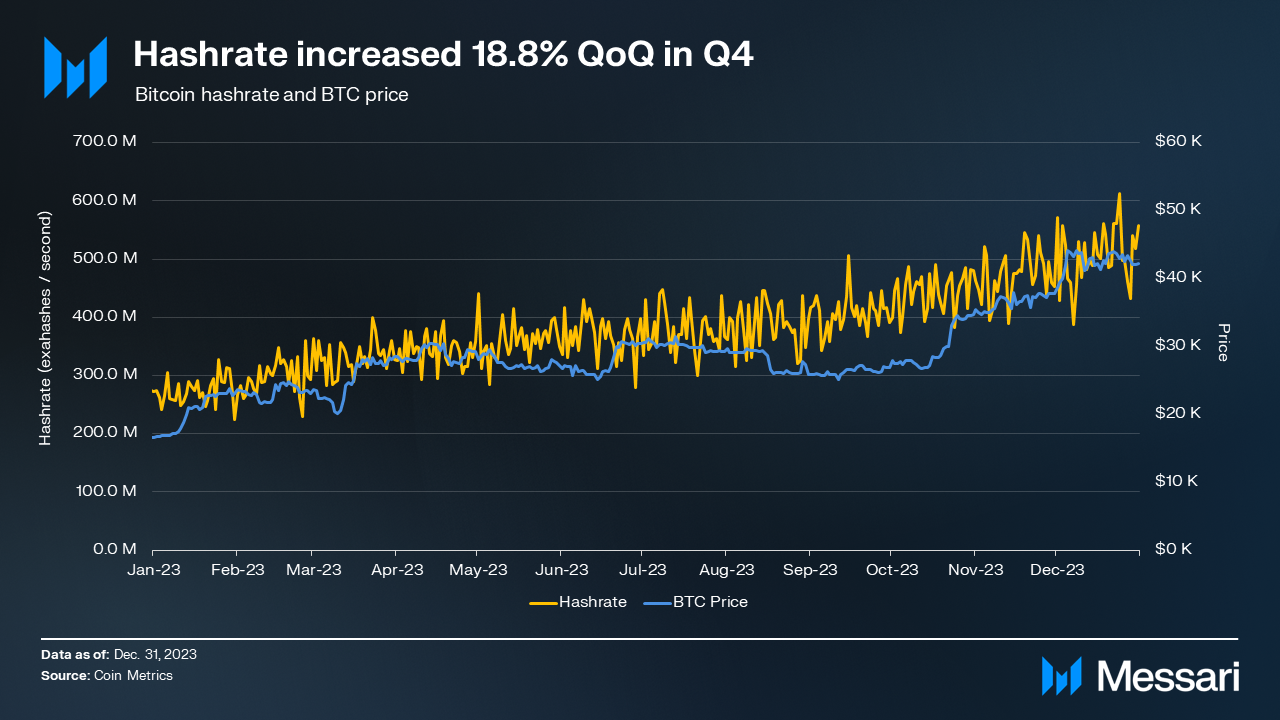The width and height of the screenshot is (1280, 720).
Task: Click the 'Jul-23' date label
Action: [642, 570]
